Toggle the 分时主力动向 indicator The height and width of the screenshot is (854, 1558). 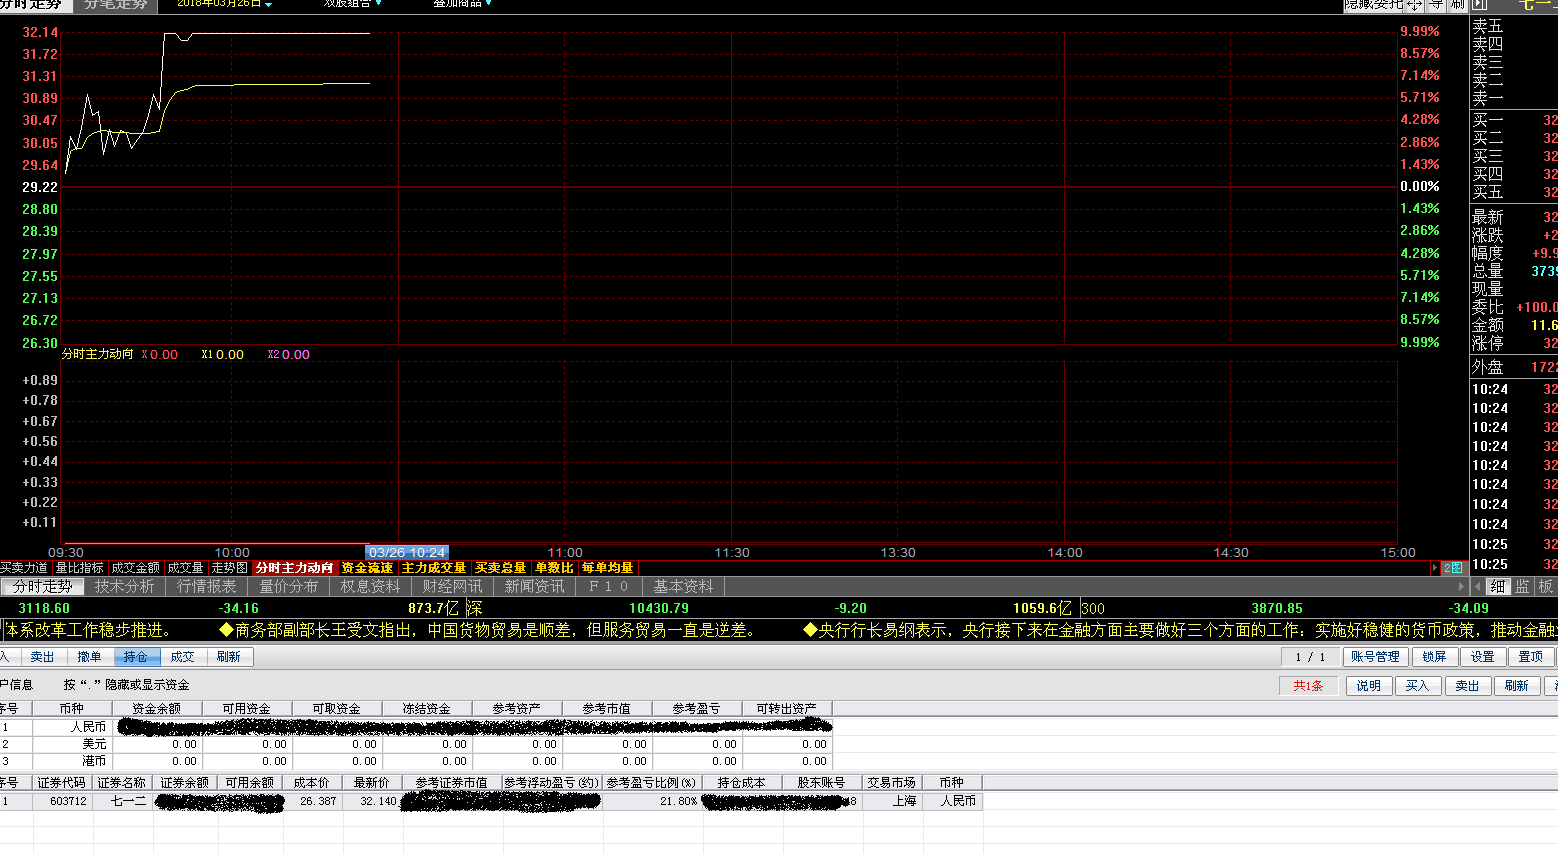point(294,568)
